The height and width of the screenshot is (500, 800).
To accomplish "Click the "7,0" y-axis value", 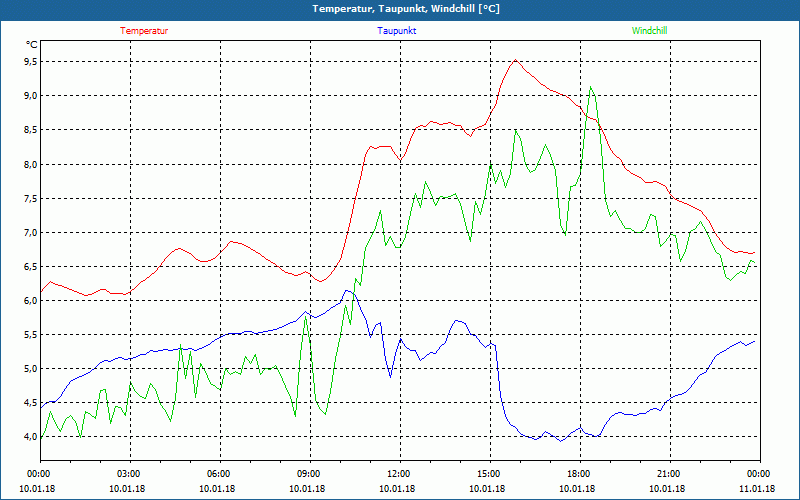I will [31, 233].
